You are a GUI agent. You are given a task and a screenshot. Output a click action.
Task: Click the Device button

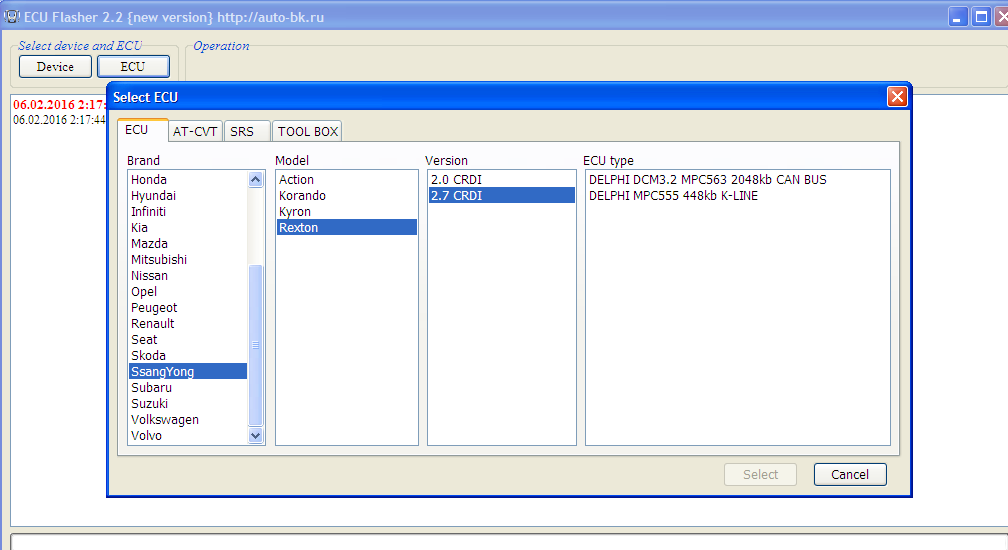(x=55, y=67)
